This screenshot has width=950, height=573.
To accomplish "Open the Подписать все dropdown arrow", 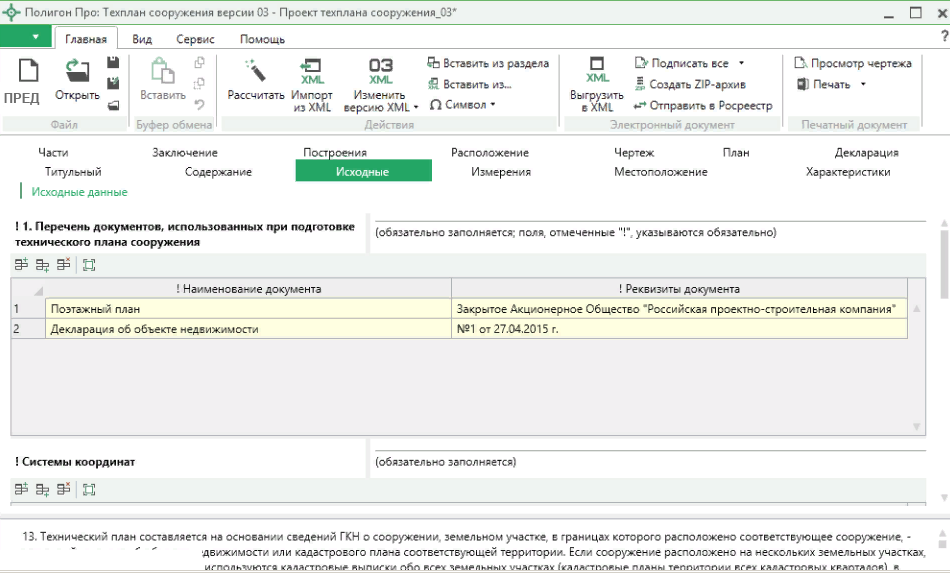I will (741, 63).
